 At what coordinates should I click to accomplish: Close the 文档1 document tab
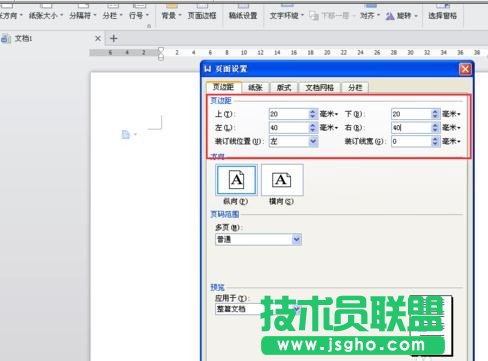tap(98, 38)
